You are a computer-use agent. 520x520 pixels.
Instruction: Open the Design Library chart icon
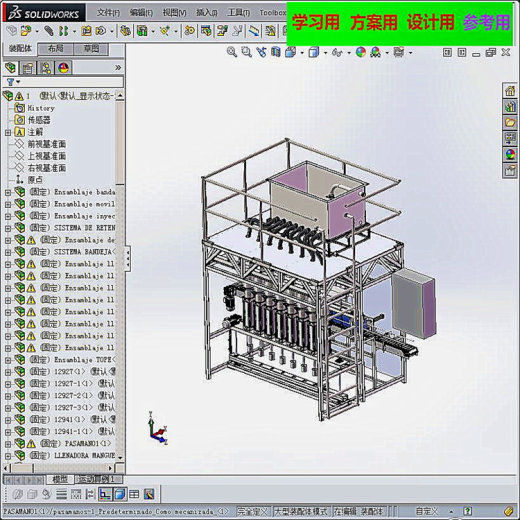click(510, 106)
